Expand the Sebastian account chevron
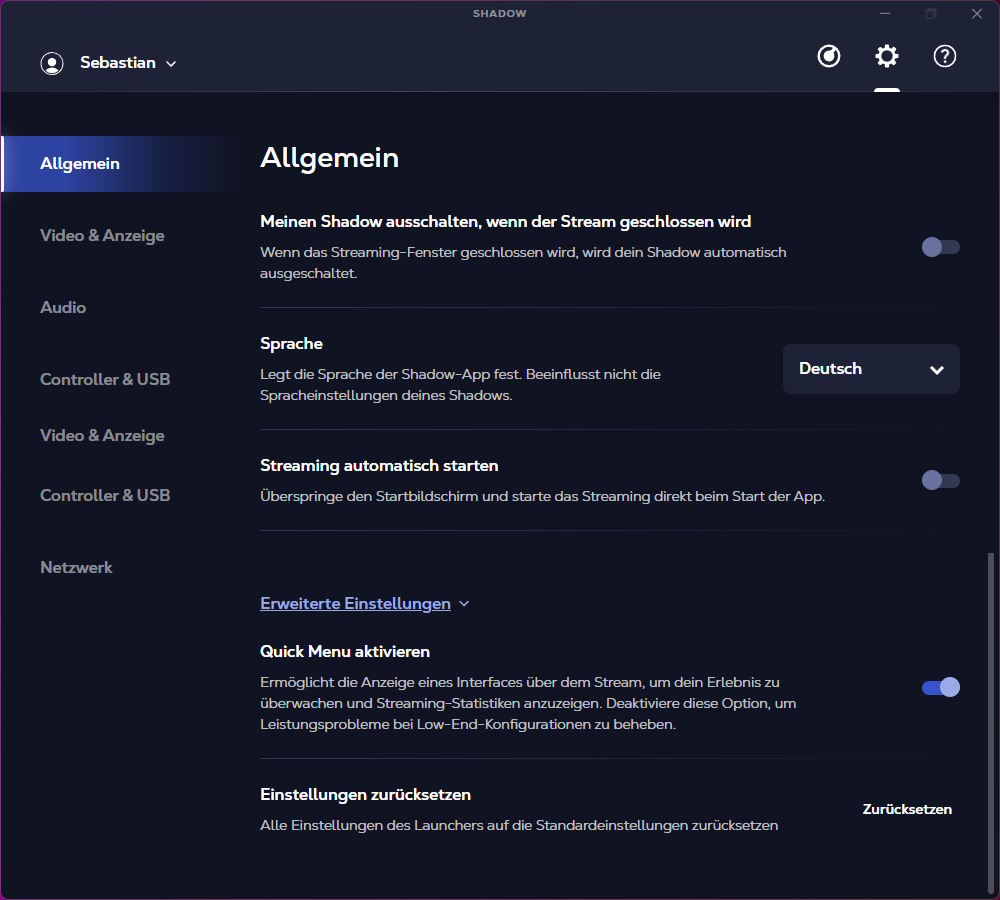Image resolution: width=1000 pixels, height=900 pixels. click(x=171, y=64)
